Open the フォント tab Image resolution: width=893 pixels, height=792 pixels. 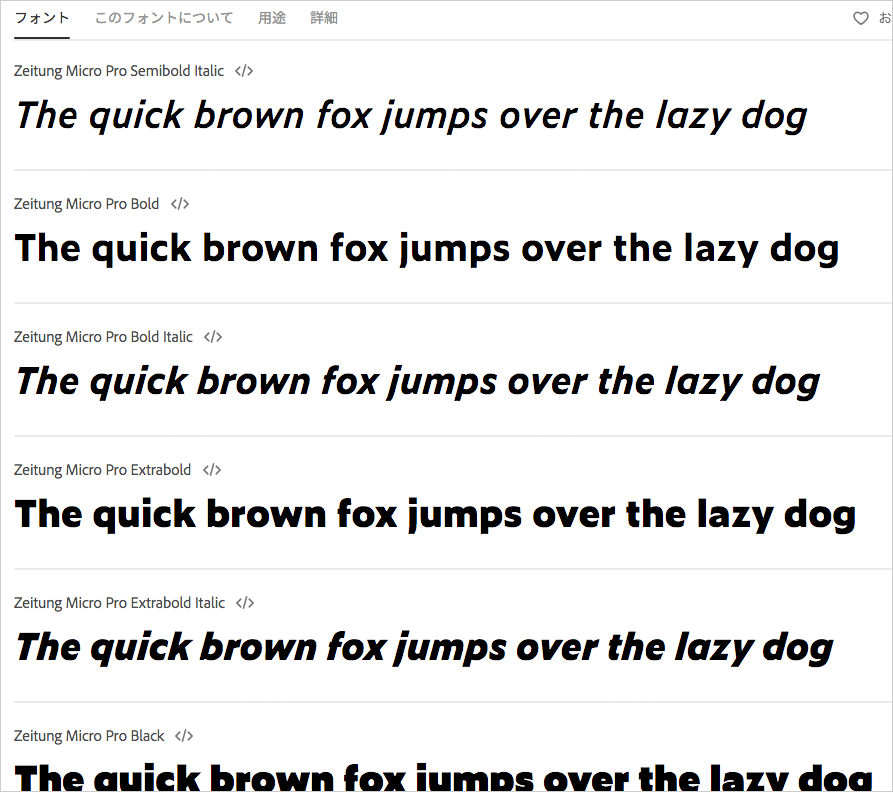pos(42,18)
